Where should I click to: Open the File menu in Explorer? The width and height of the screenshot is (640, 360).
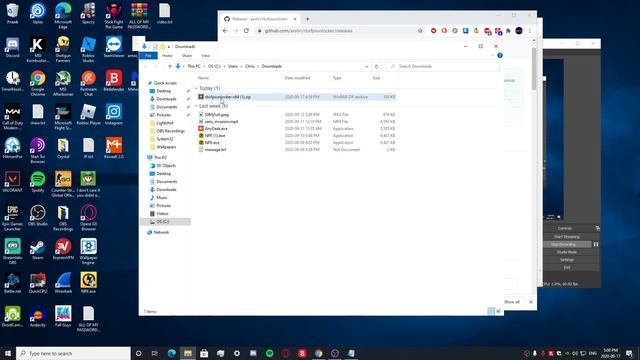148,56
